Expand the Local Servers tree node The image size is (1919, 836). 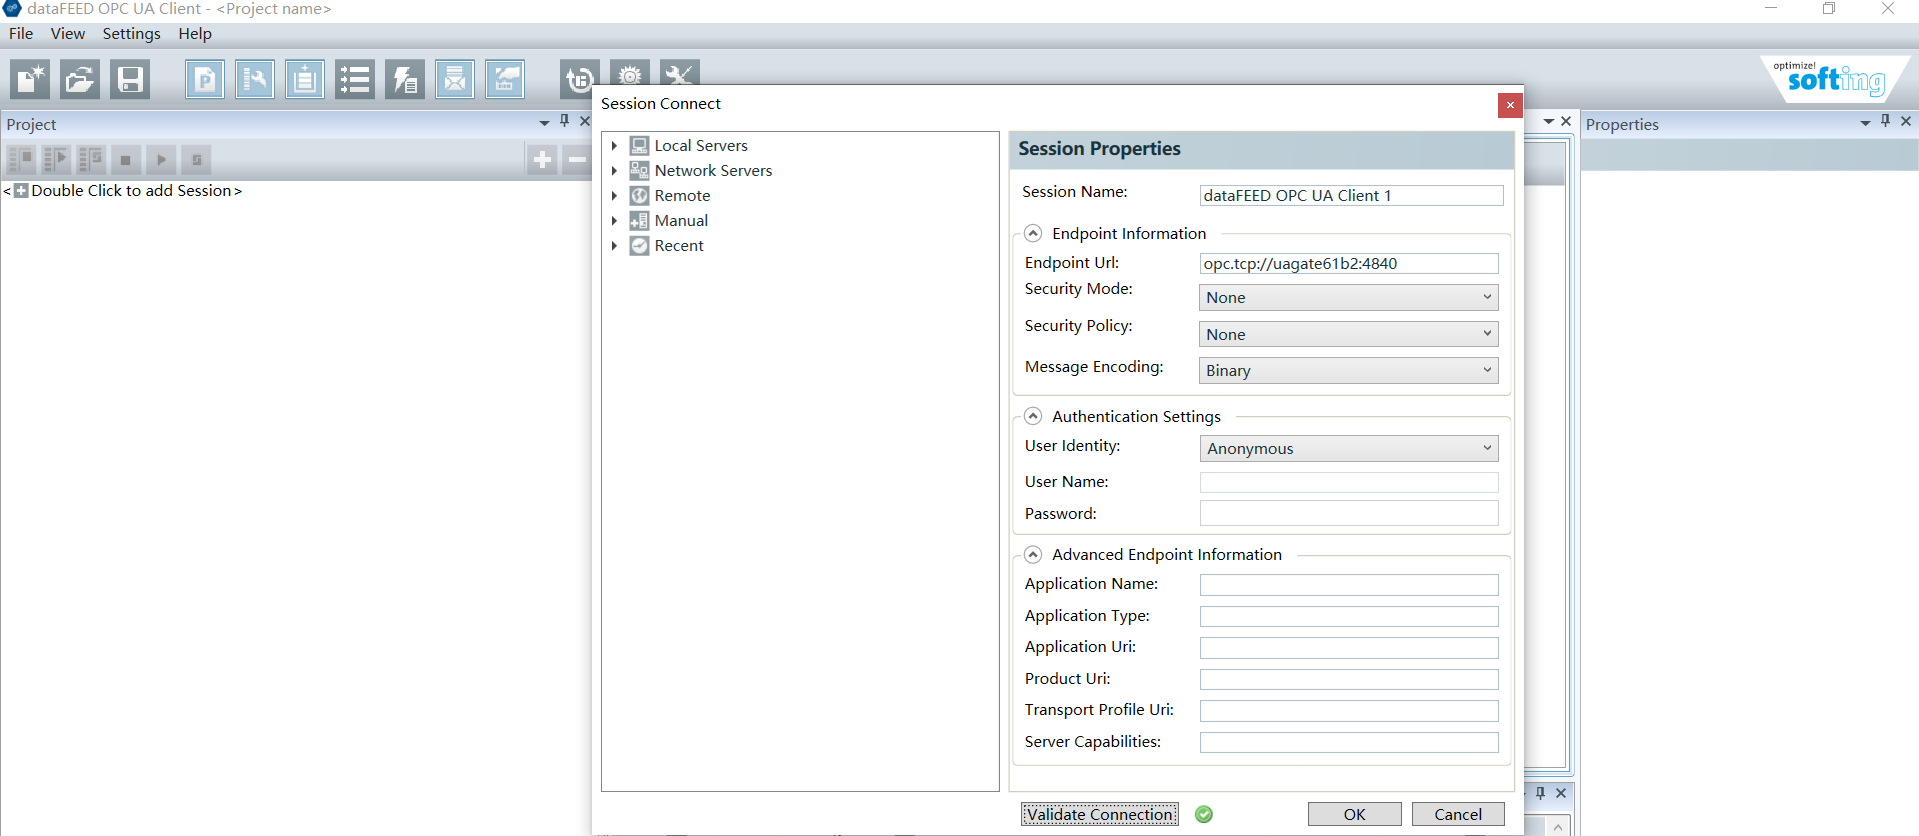[x=614, y=146]
